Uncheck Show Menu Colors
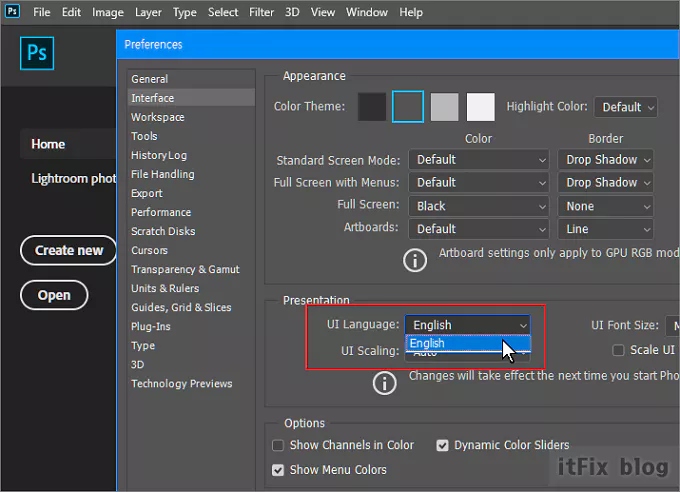The width and height of the screenshot is (680, 492). click(278, 470)
